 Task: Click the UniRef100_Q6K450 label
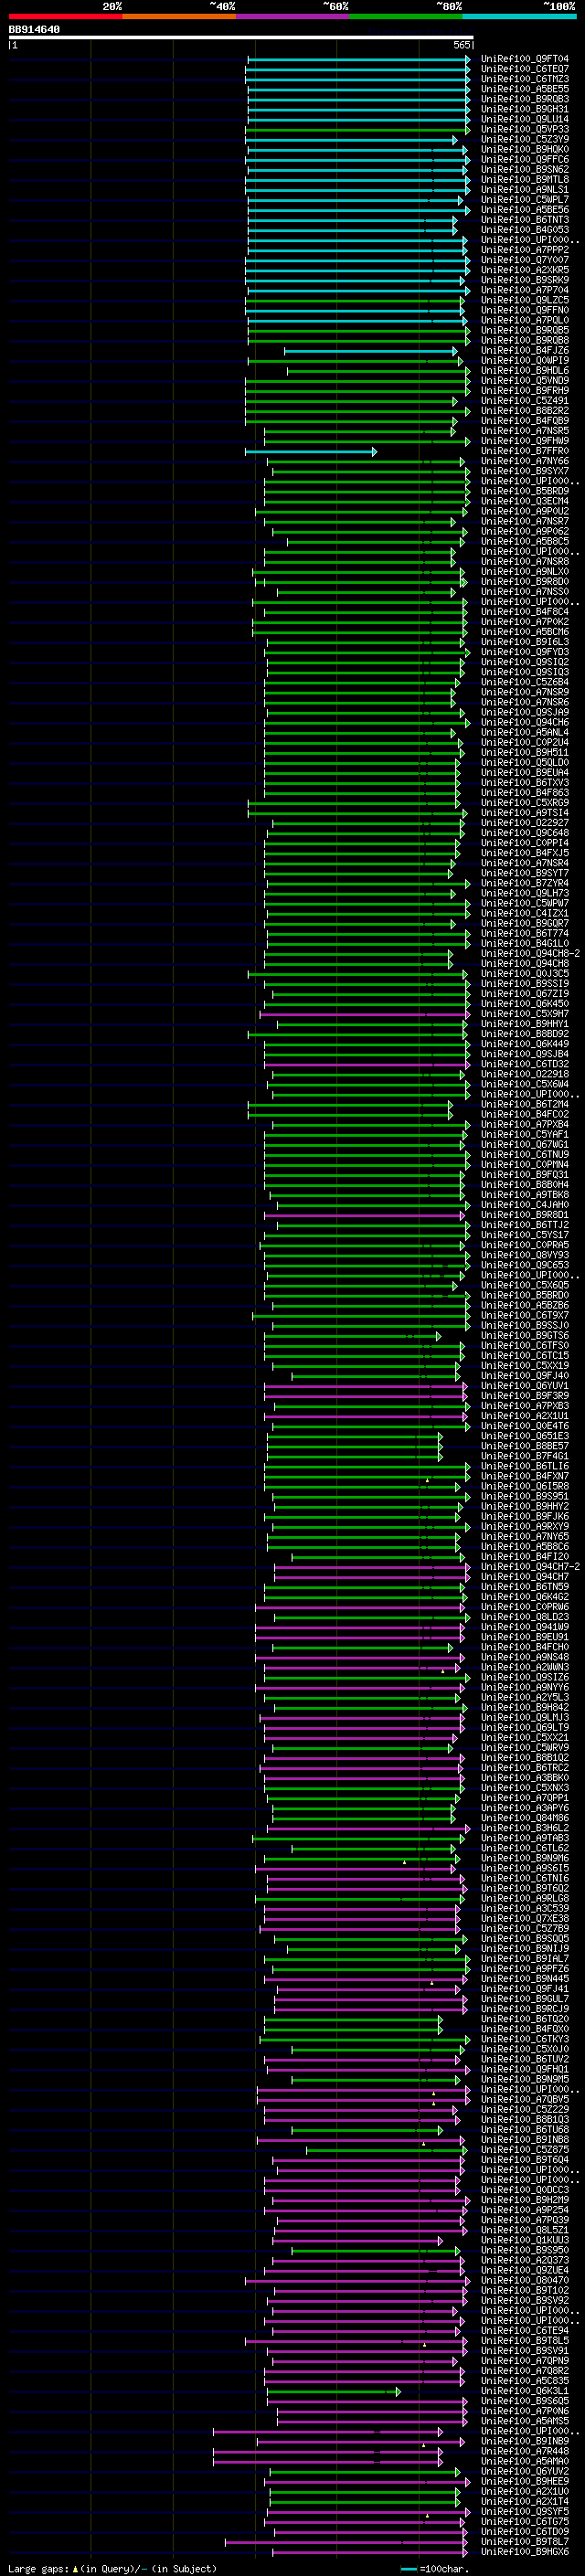coord(525,1004)
